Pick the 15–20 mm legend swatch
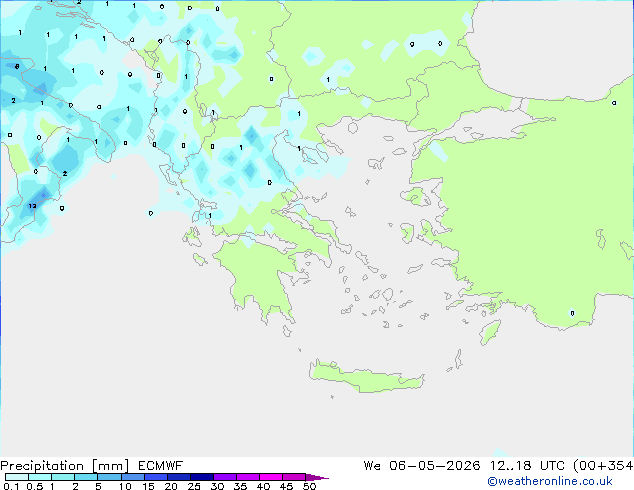The width and height of the screenshot is (634, 490). pyautogui.click(x=155, y=477)
